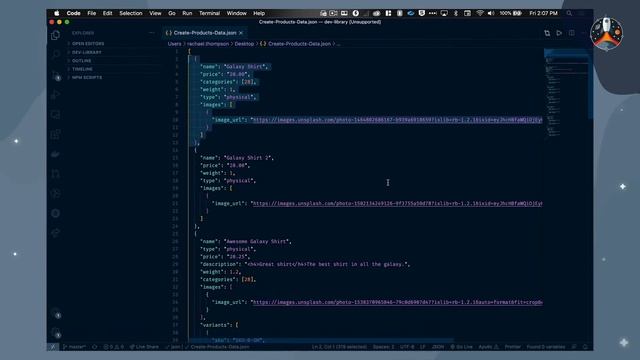
Task: Open the volume control in menu bar
Action: [x=491, y=13]
